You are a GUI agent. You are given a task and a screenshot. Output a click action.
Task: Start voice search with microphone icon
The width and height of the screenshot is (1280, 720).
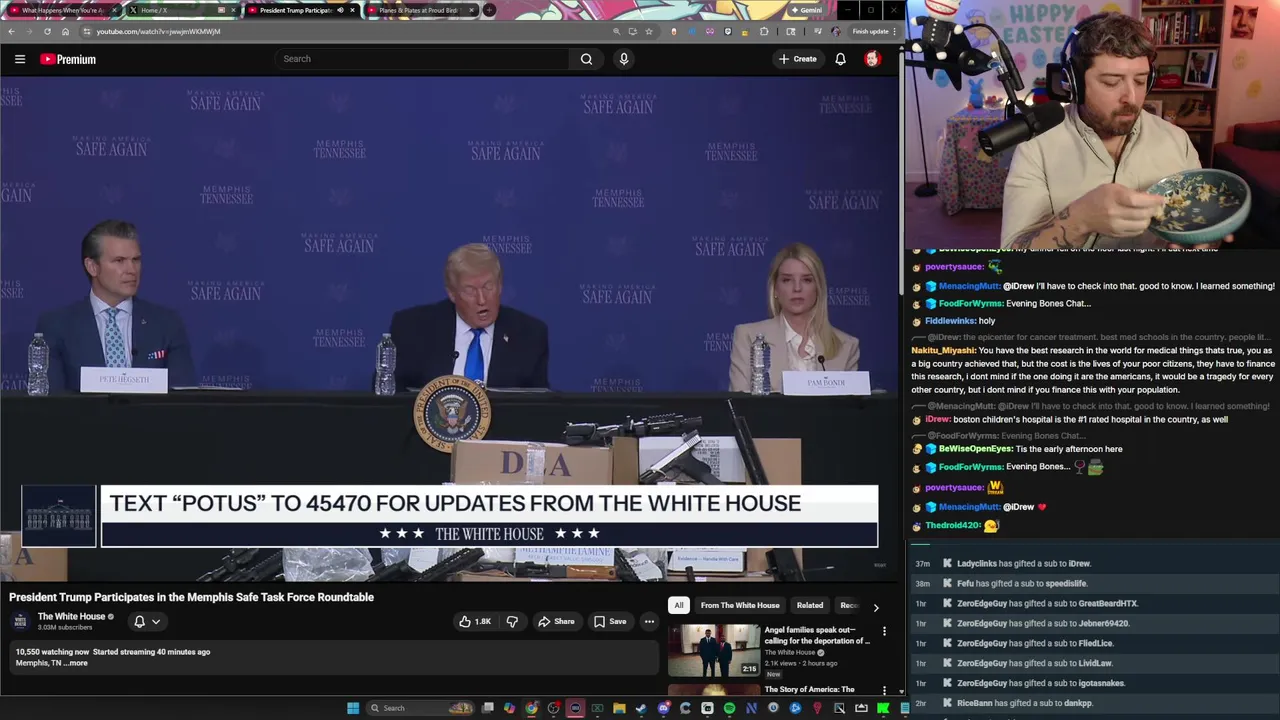(624, 59)
